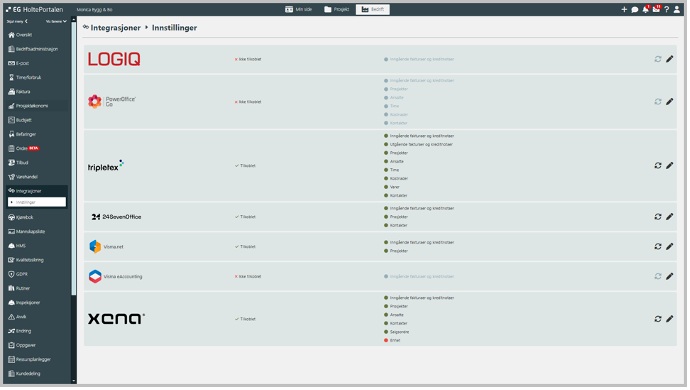
Task: Expand the Vis færre dropdown in sidebar
Action: coord(57,21)
